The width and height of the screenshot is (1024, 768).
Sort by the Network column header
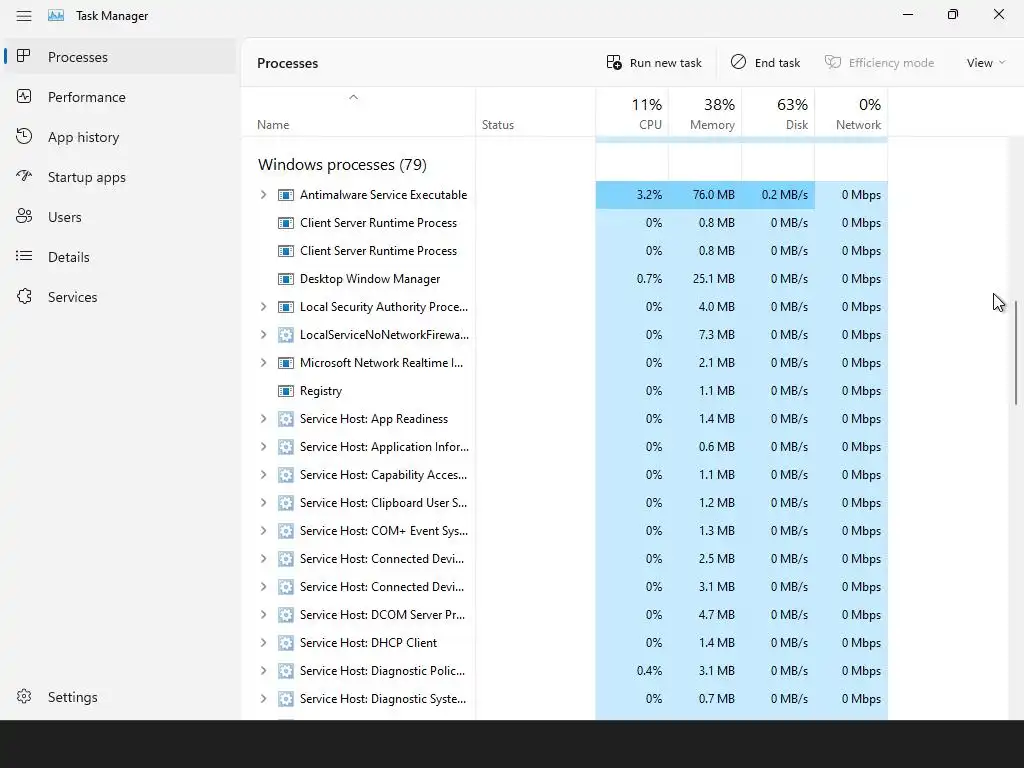point(852,112)
